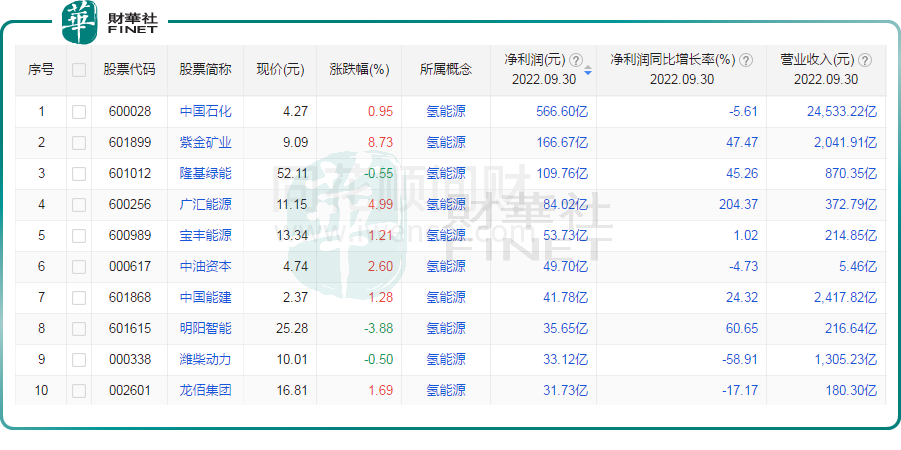Check the box for 中国石化 row
Viewport: 901px width, 450px height.
[79, 111]
